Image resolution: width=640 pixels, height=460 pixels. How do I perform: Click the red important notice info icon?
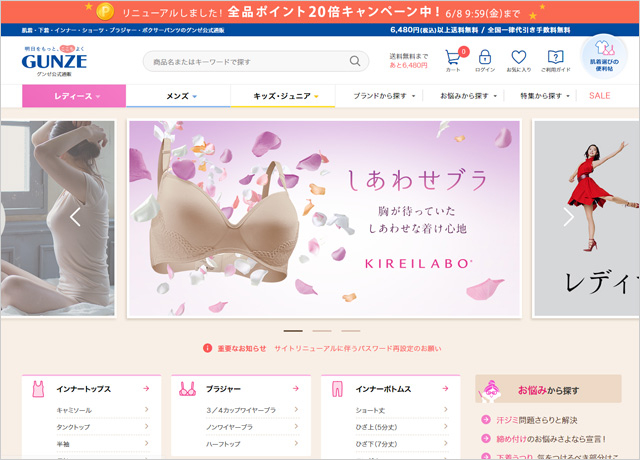pyautogui.click(x=207, y=348)
